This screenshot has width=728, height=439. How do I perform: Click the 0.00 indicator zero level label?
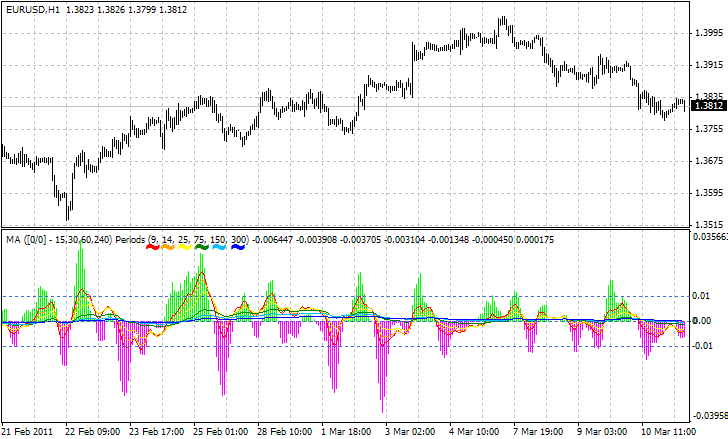703,321
